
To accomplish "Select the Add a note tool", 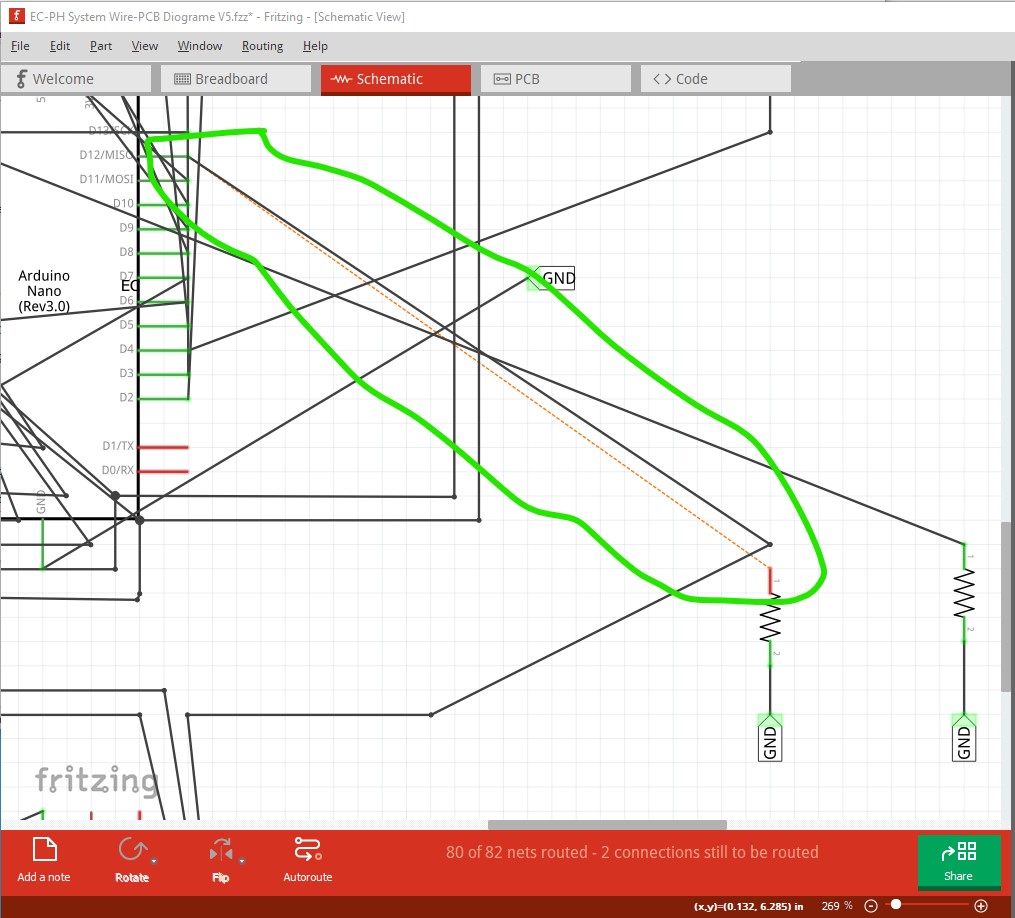I will pos(43,849).
